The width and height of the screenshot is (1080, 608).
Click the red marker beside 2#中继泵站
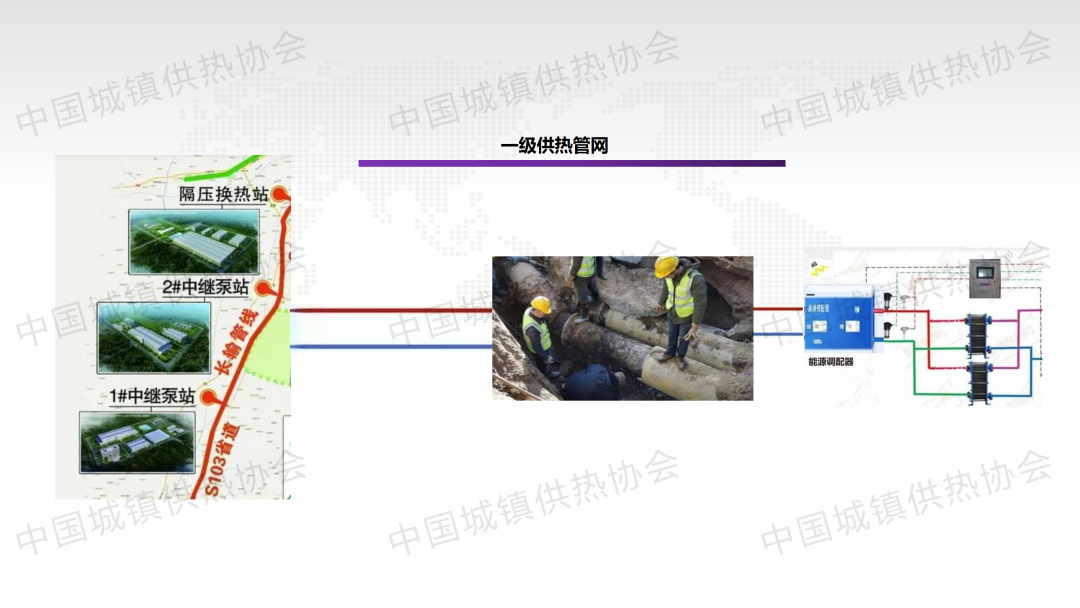tap(263, 289)
